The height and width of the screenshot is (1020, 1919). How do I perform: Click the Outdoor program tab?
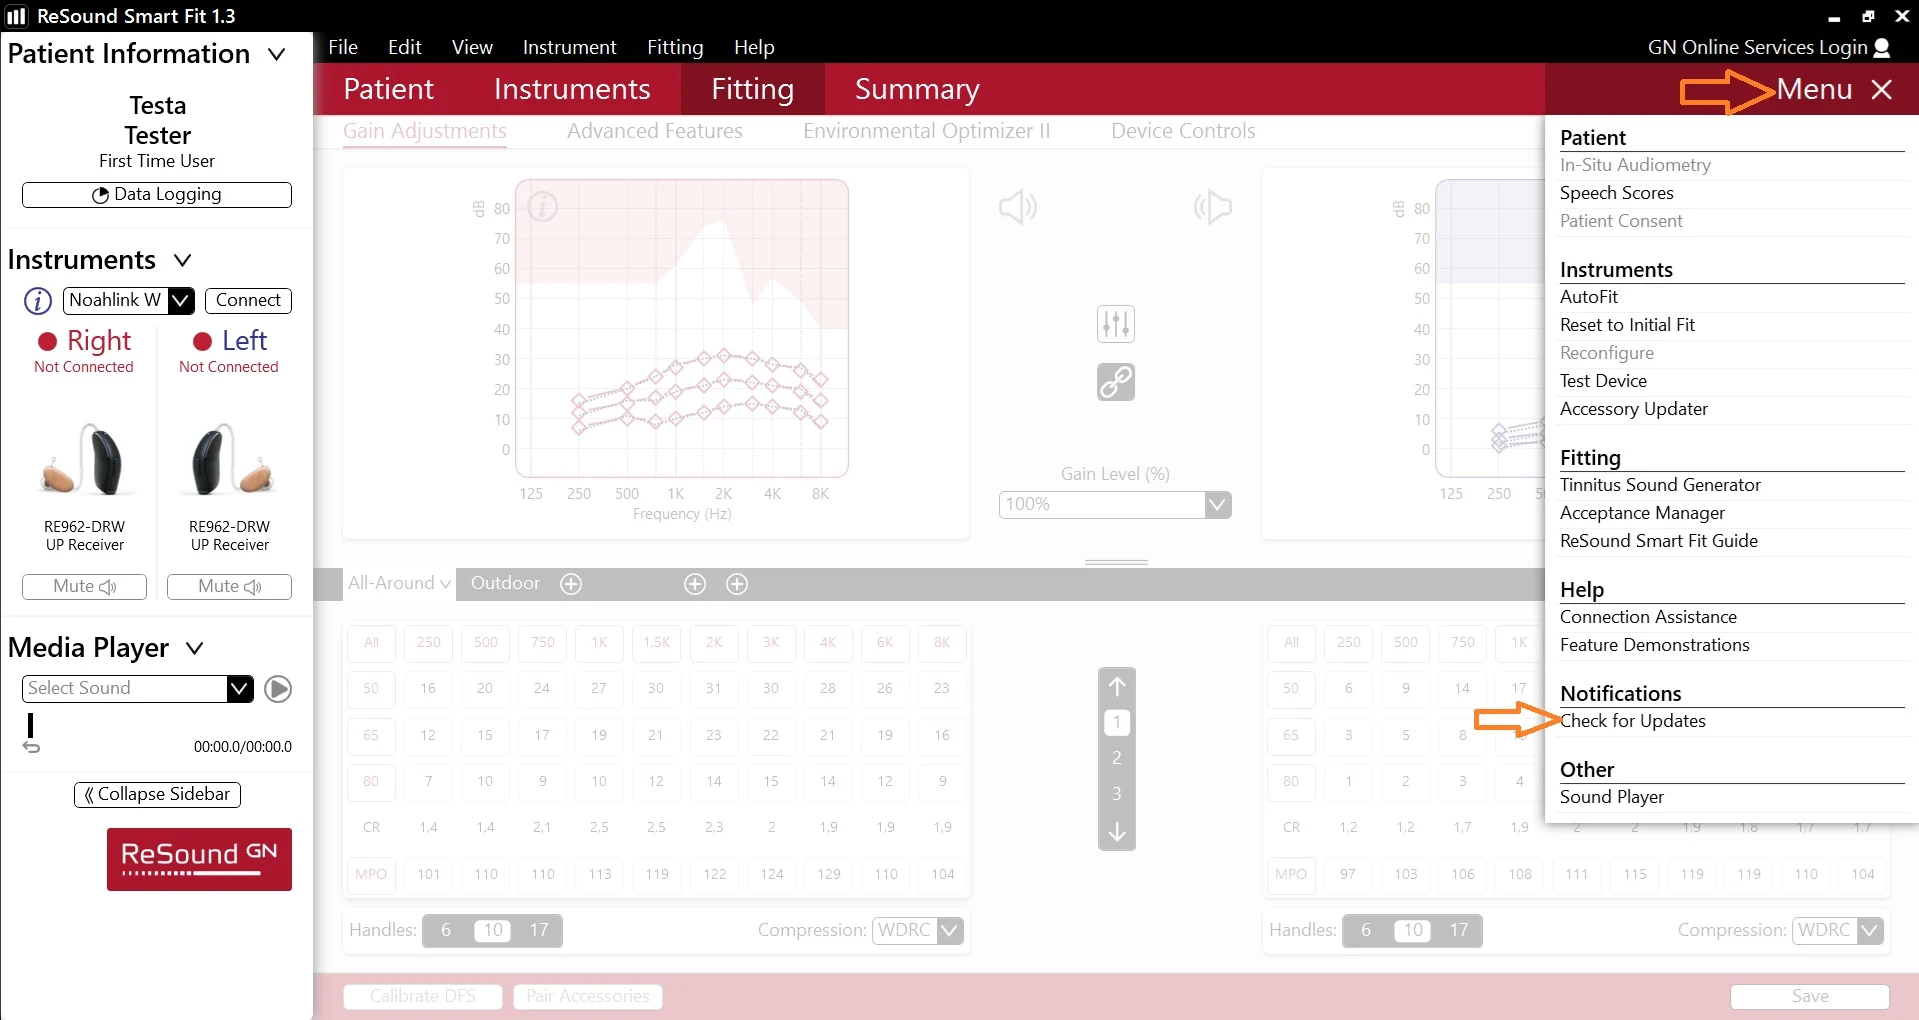[x=505, y=583]
